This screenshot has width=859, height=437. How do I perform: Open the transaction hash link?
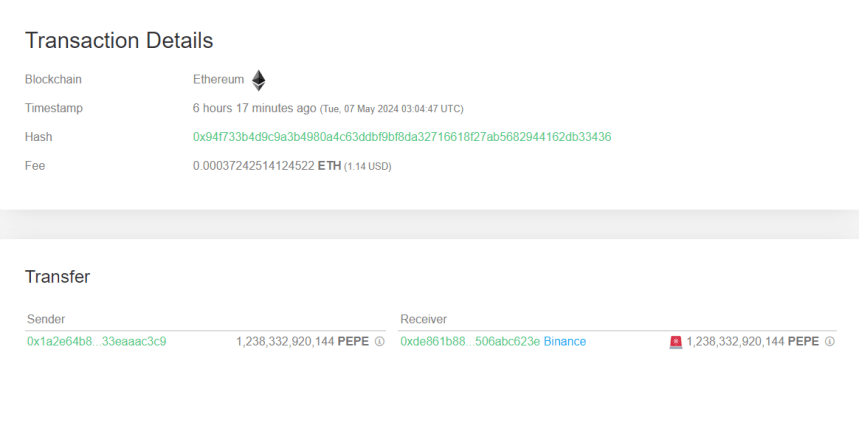pyautogui.click(x=401, y=137)
